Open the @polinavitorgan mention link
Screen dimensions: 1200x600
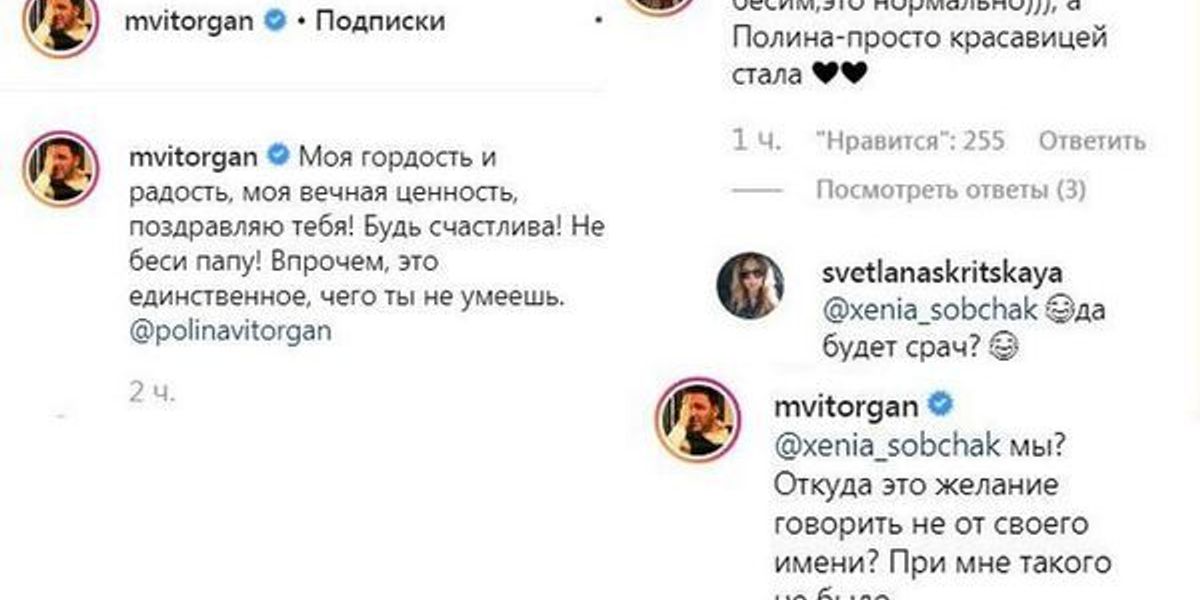(x=230, y=331)
